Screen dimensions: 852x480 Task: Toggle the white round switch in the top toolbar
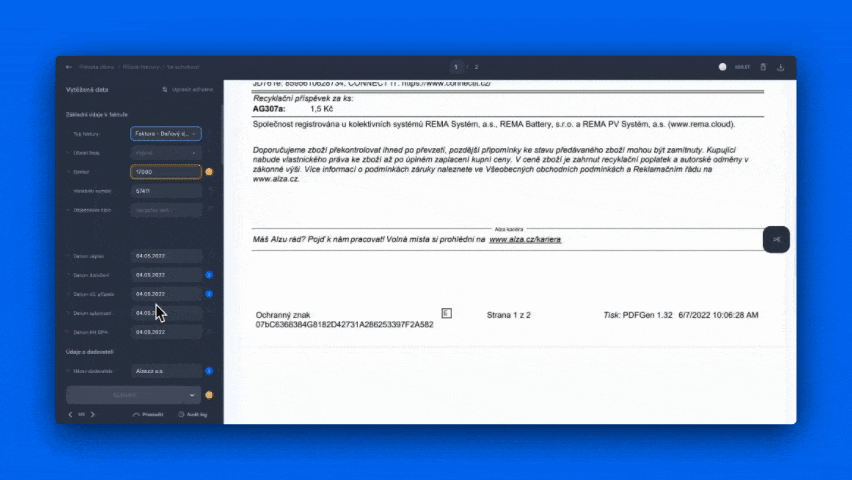[x=723, y=67]
